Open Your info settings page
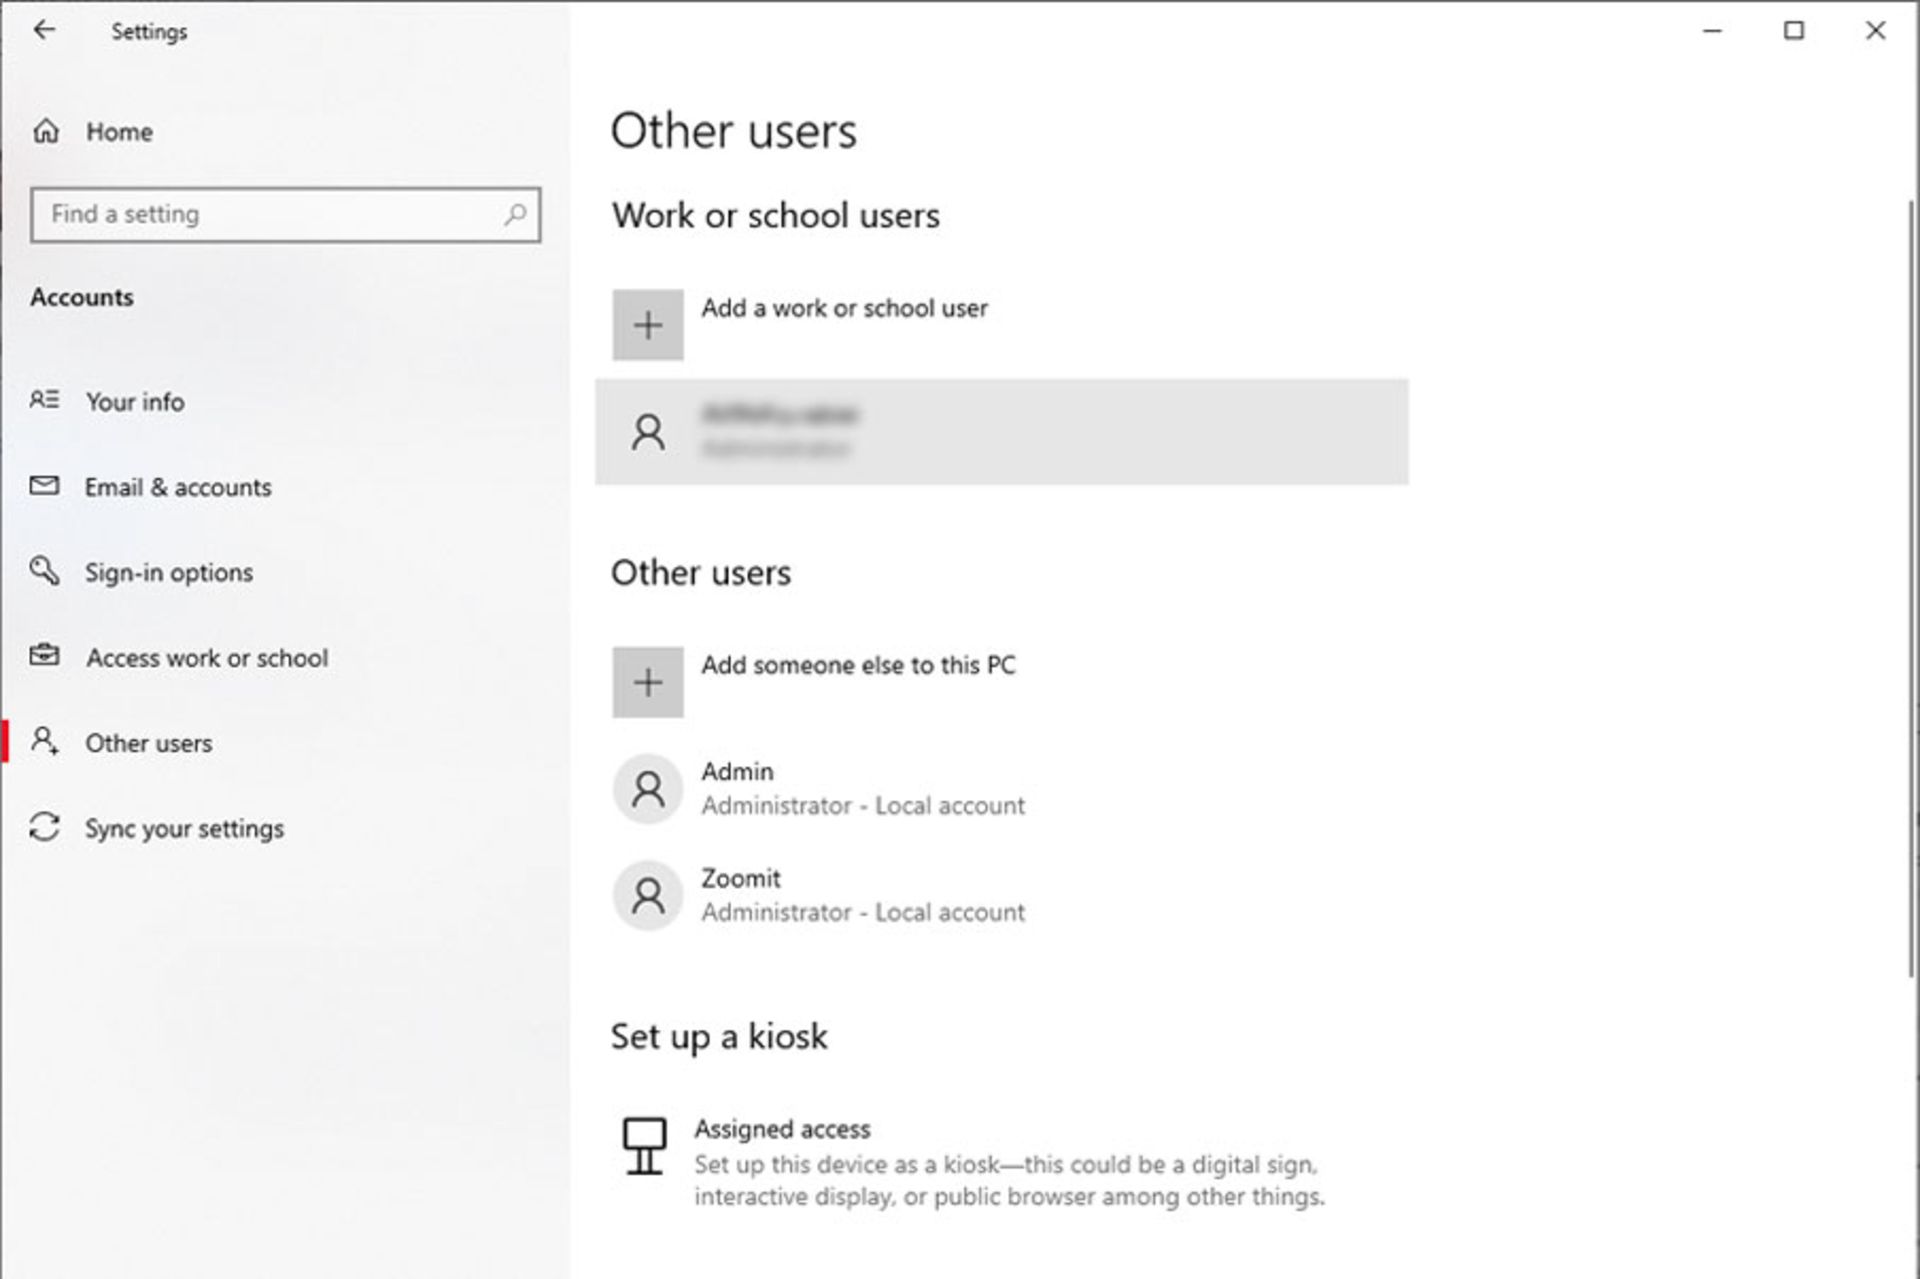 135,402
